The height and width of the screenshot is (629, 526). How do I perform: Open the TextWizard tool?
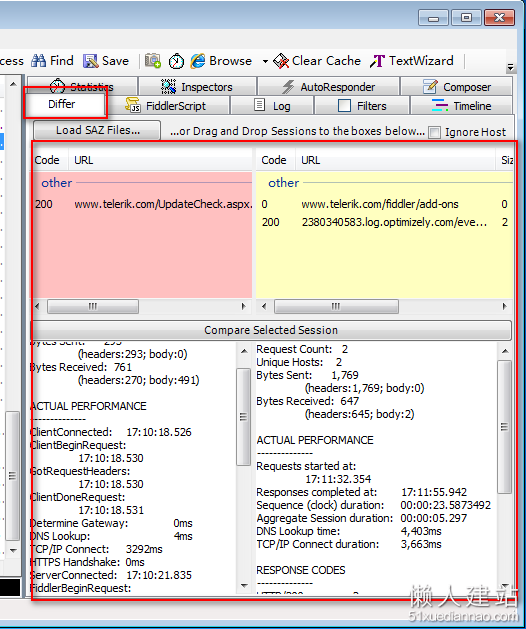pyautogui.click(x=412, y=61)
